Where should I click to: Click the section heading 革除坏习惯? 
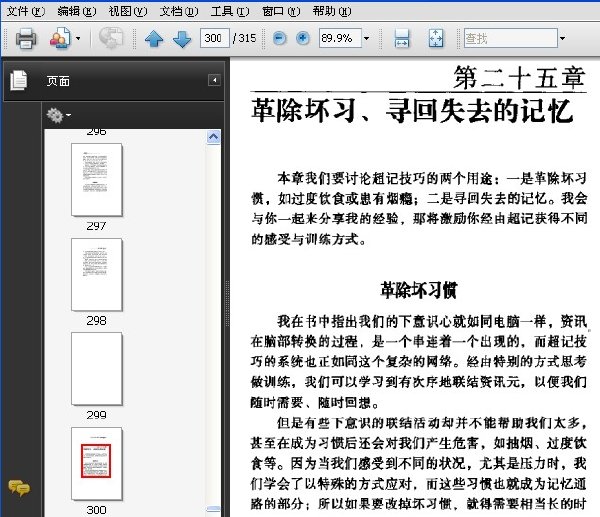[x=419, y=290]
